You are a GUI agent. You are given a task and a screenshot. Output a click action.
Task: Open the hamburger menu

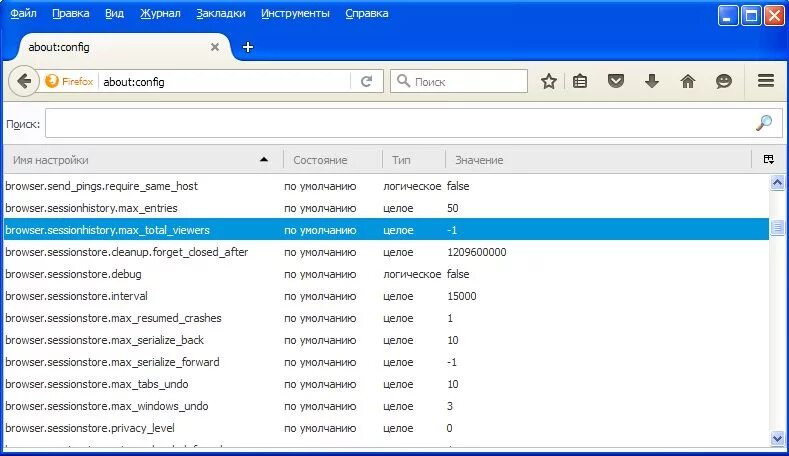click(x=766, y=81)
